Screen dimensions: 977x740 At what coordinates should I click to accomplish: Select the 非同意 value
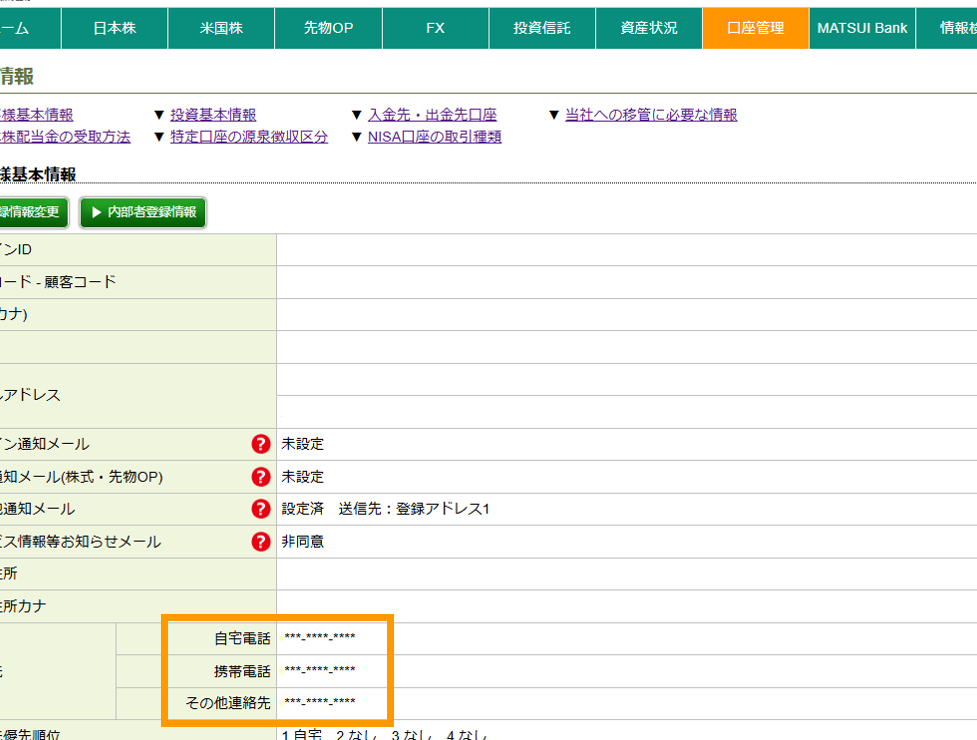tap(302, 541)
